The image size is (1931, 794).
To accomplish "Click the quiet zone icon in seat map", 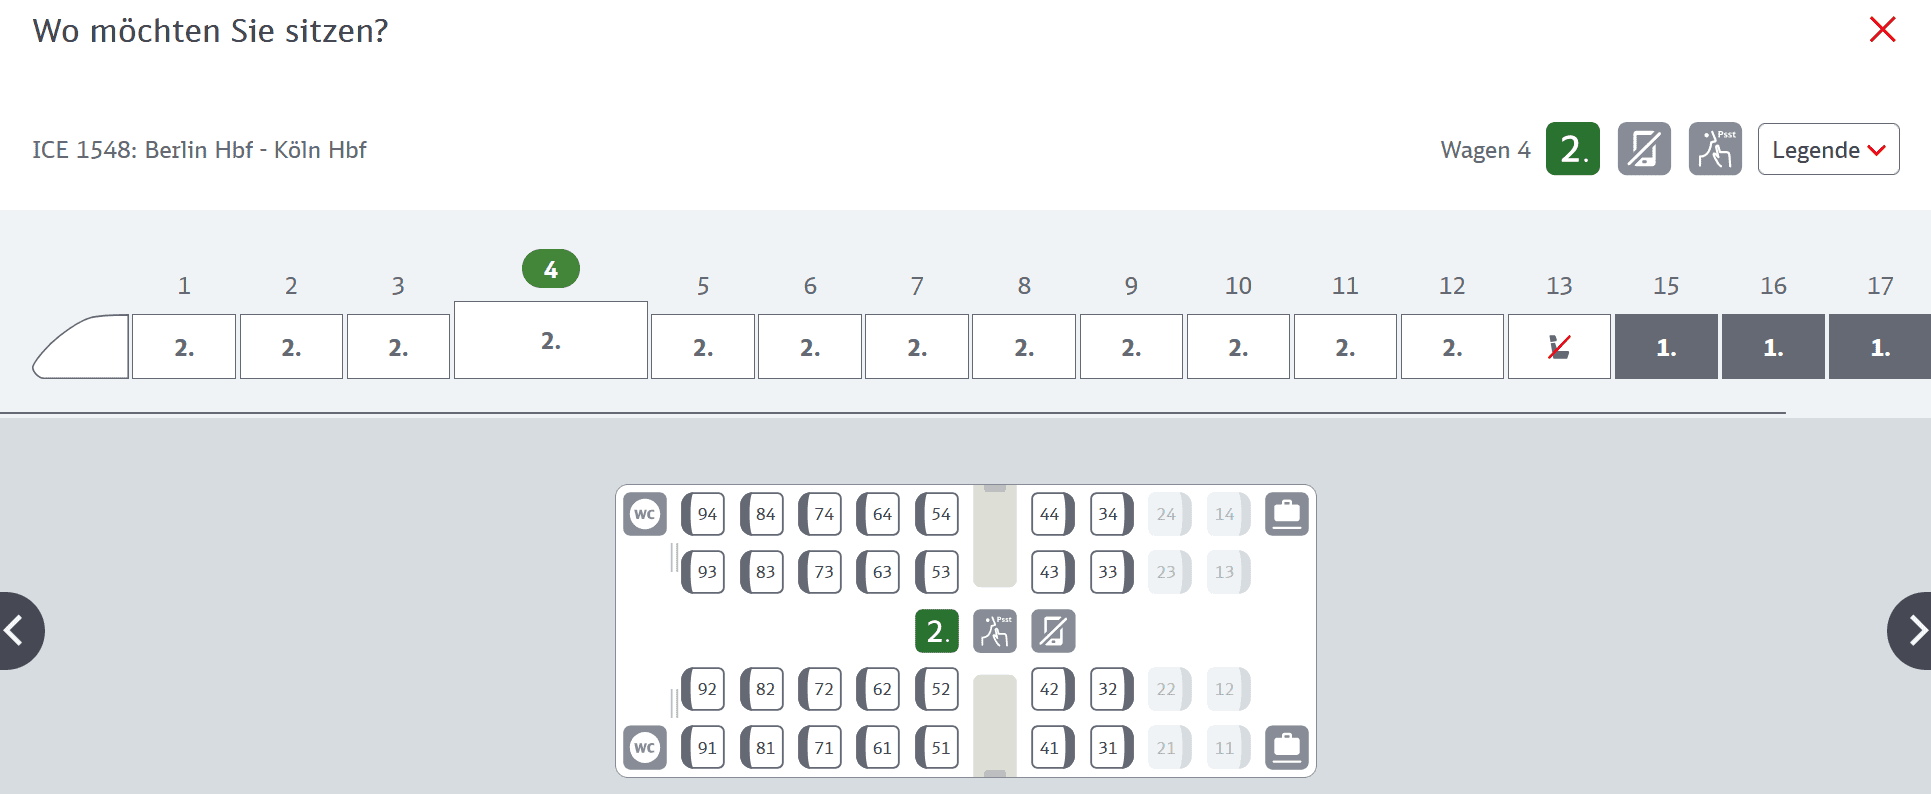I will pyautogui.click(x=995, y=631).
